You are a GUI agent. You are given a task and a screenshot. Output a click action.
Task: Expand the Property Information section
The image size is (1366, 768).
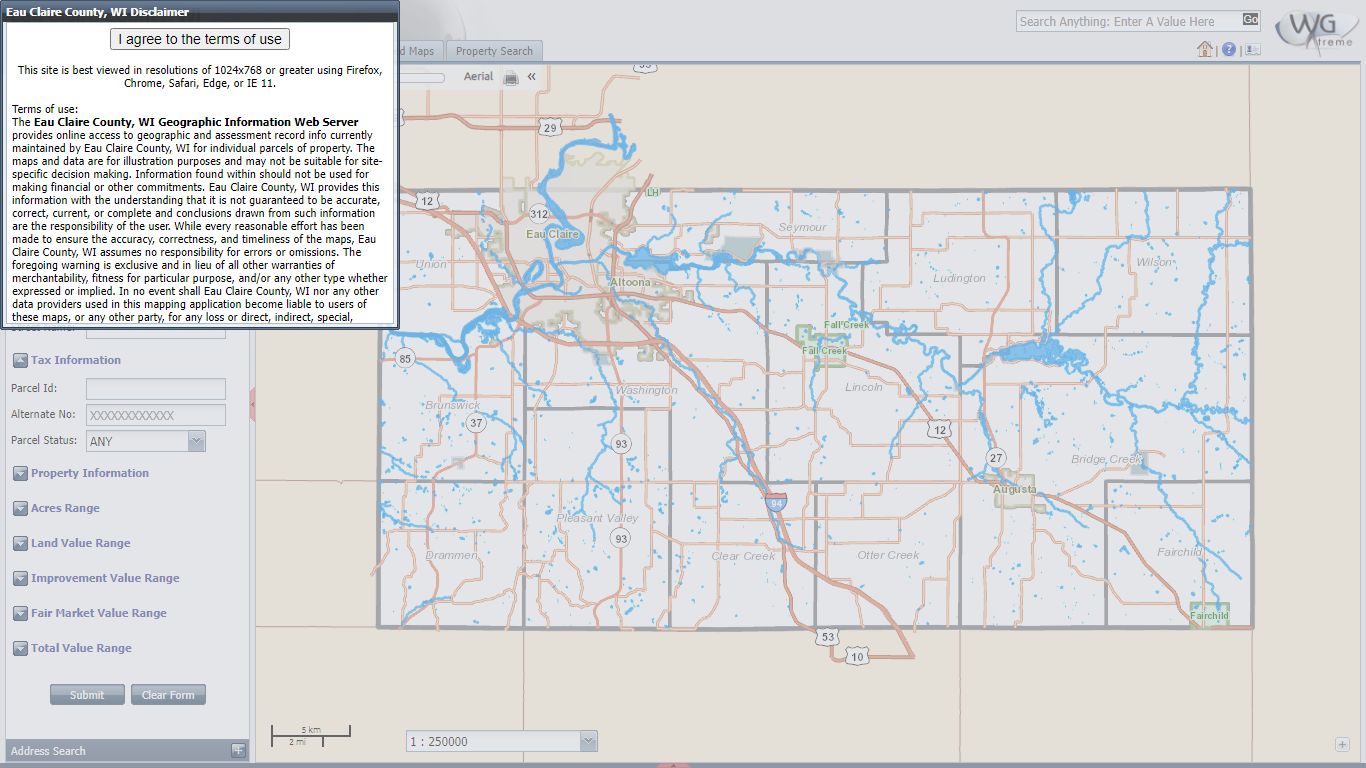click(x=21, y=473)
